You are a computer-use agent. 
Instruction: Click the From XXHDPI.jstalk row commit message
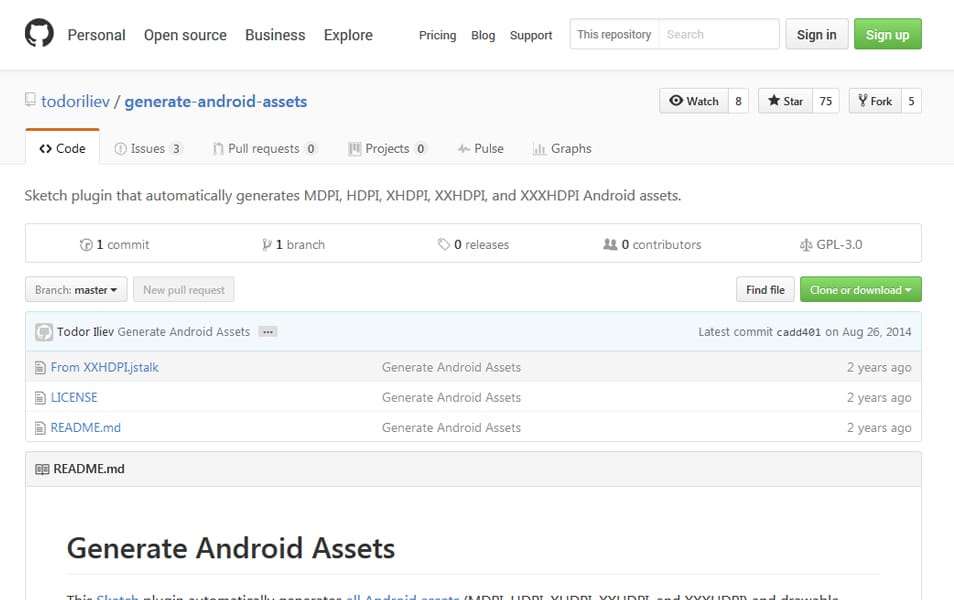(451, 368)
